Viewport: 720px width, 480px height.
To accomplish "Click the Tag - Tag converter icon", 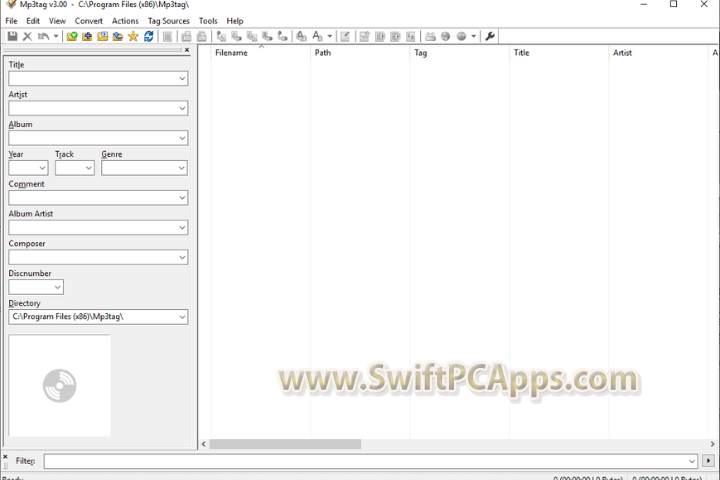I will coord(283,36).
